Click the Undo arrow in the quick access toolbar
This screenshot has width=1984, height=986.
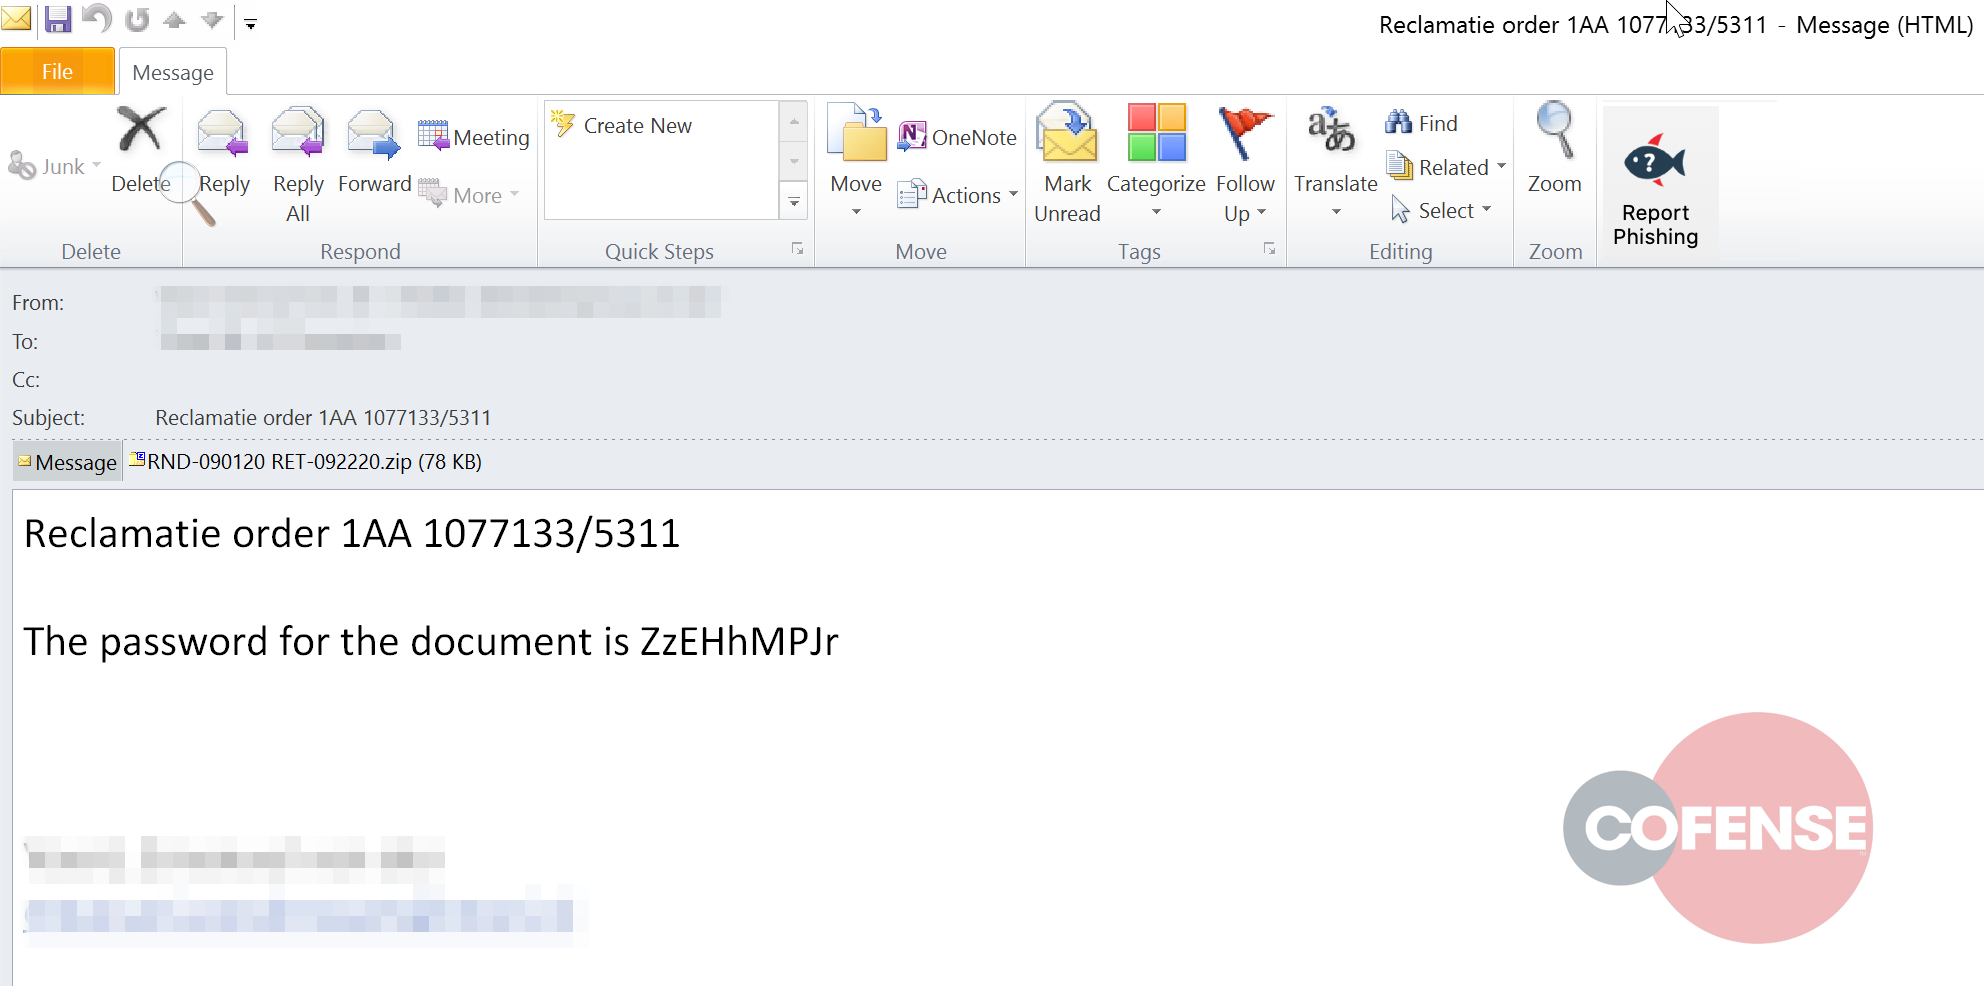(97, 19)
